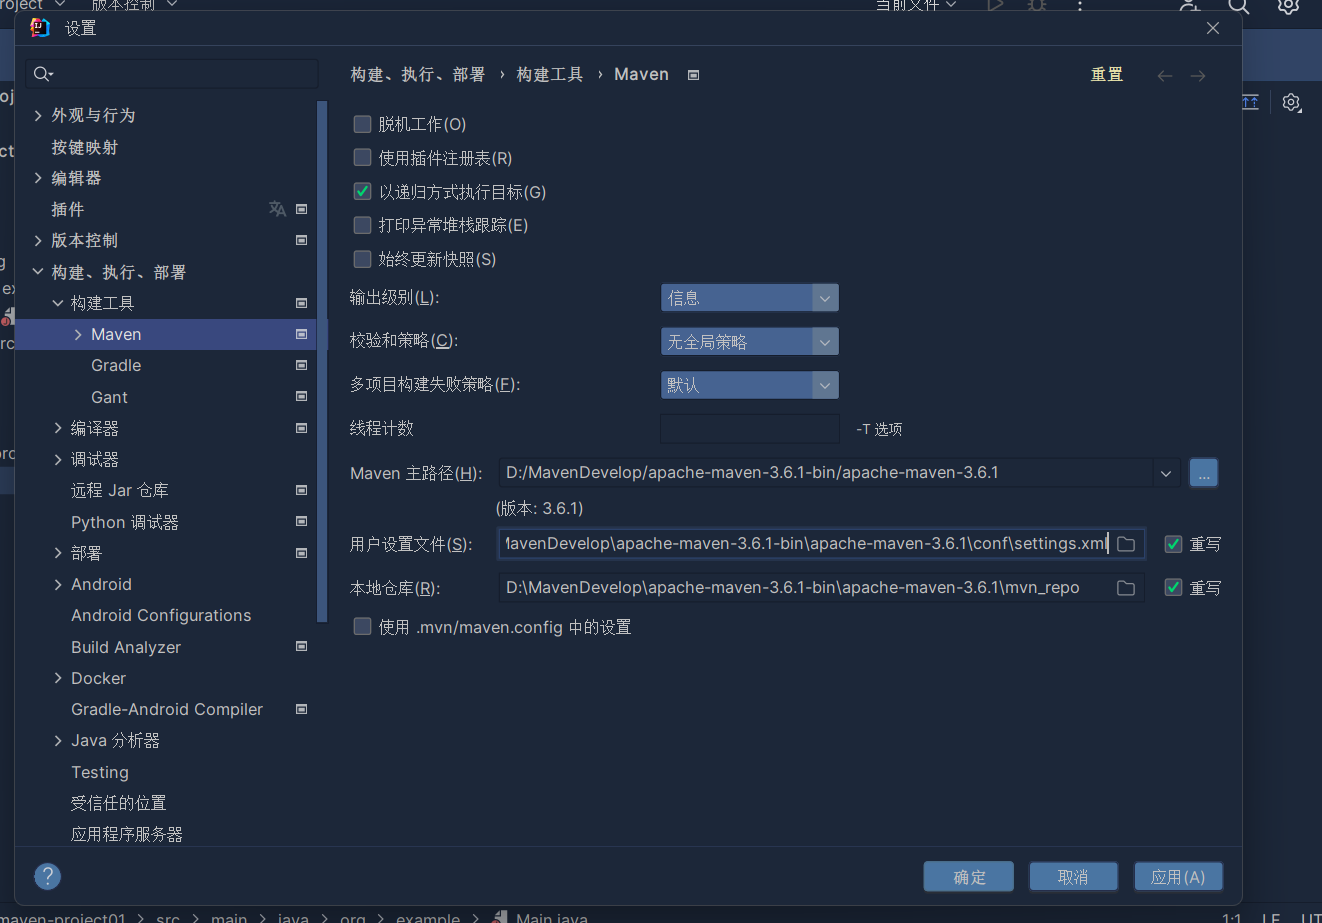The width and height of the screenshot is (1322, 923).
Task: Click the browse ... button for Maven 主路径
Action: point(1203,473)
